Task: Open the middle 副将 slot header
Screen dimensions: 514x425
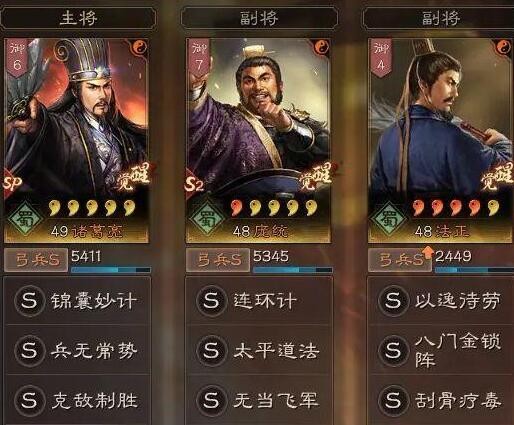Action: coord(259,17)
